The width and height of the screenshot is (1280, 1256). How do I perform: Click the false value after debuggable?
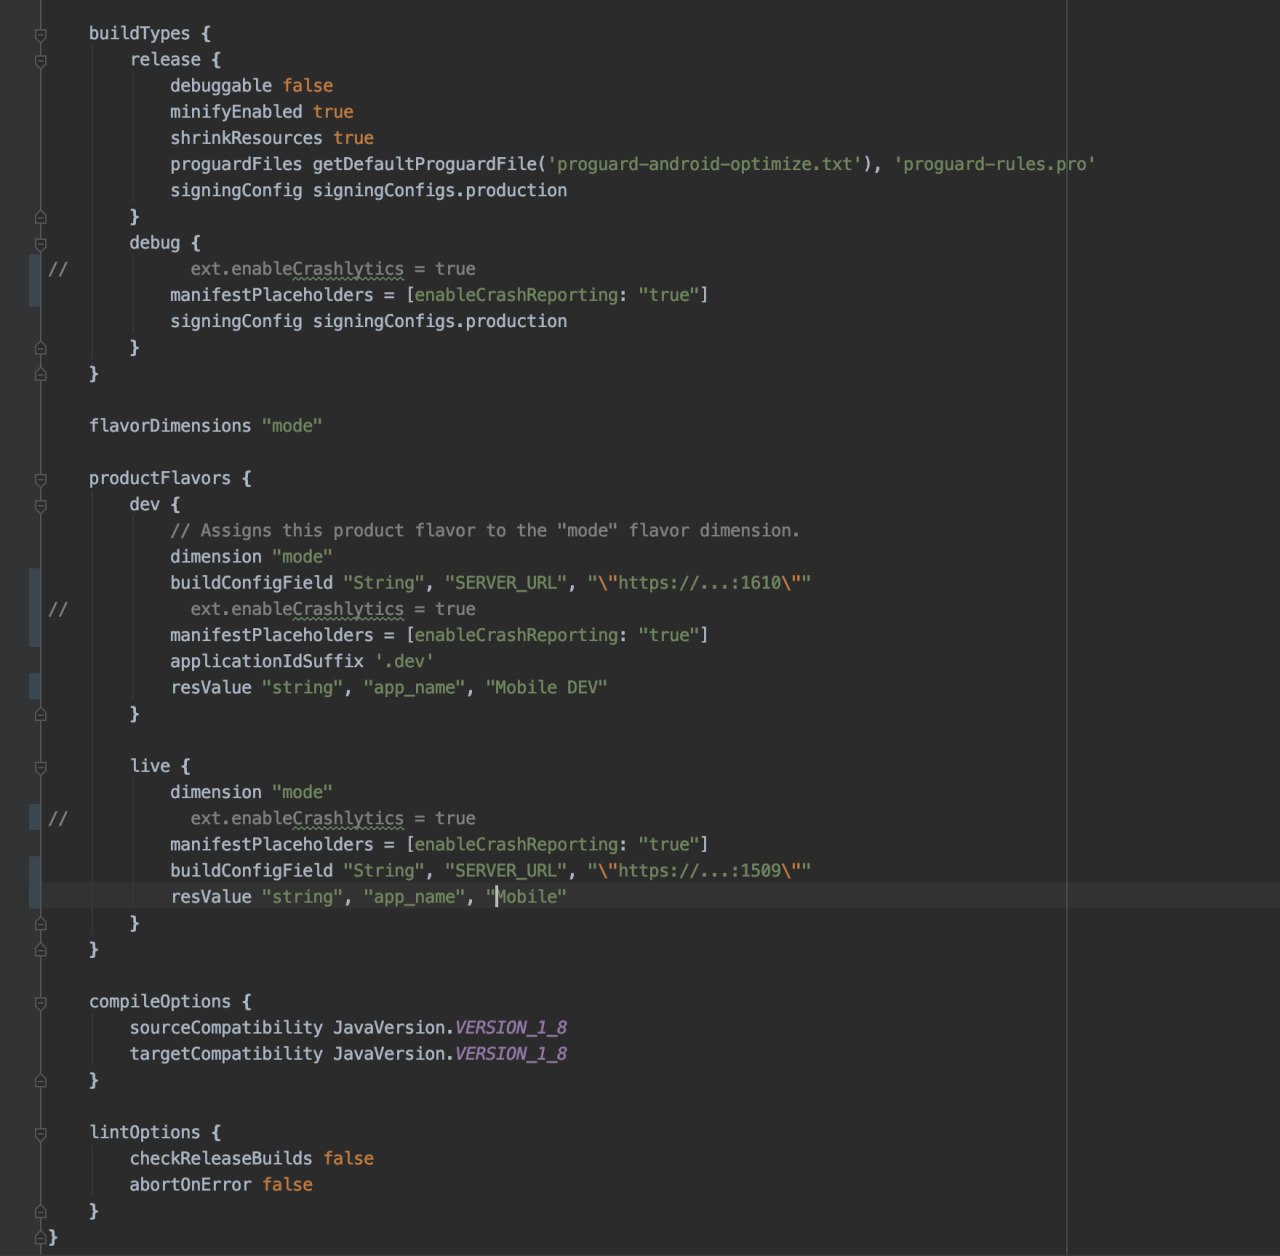(307, 86)
